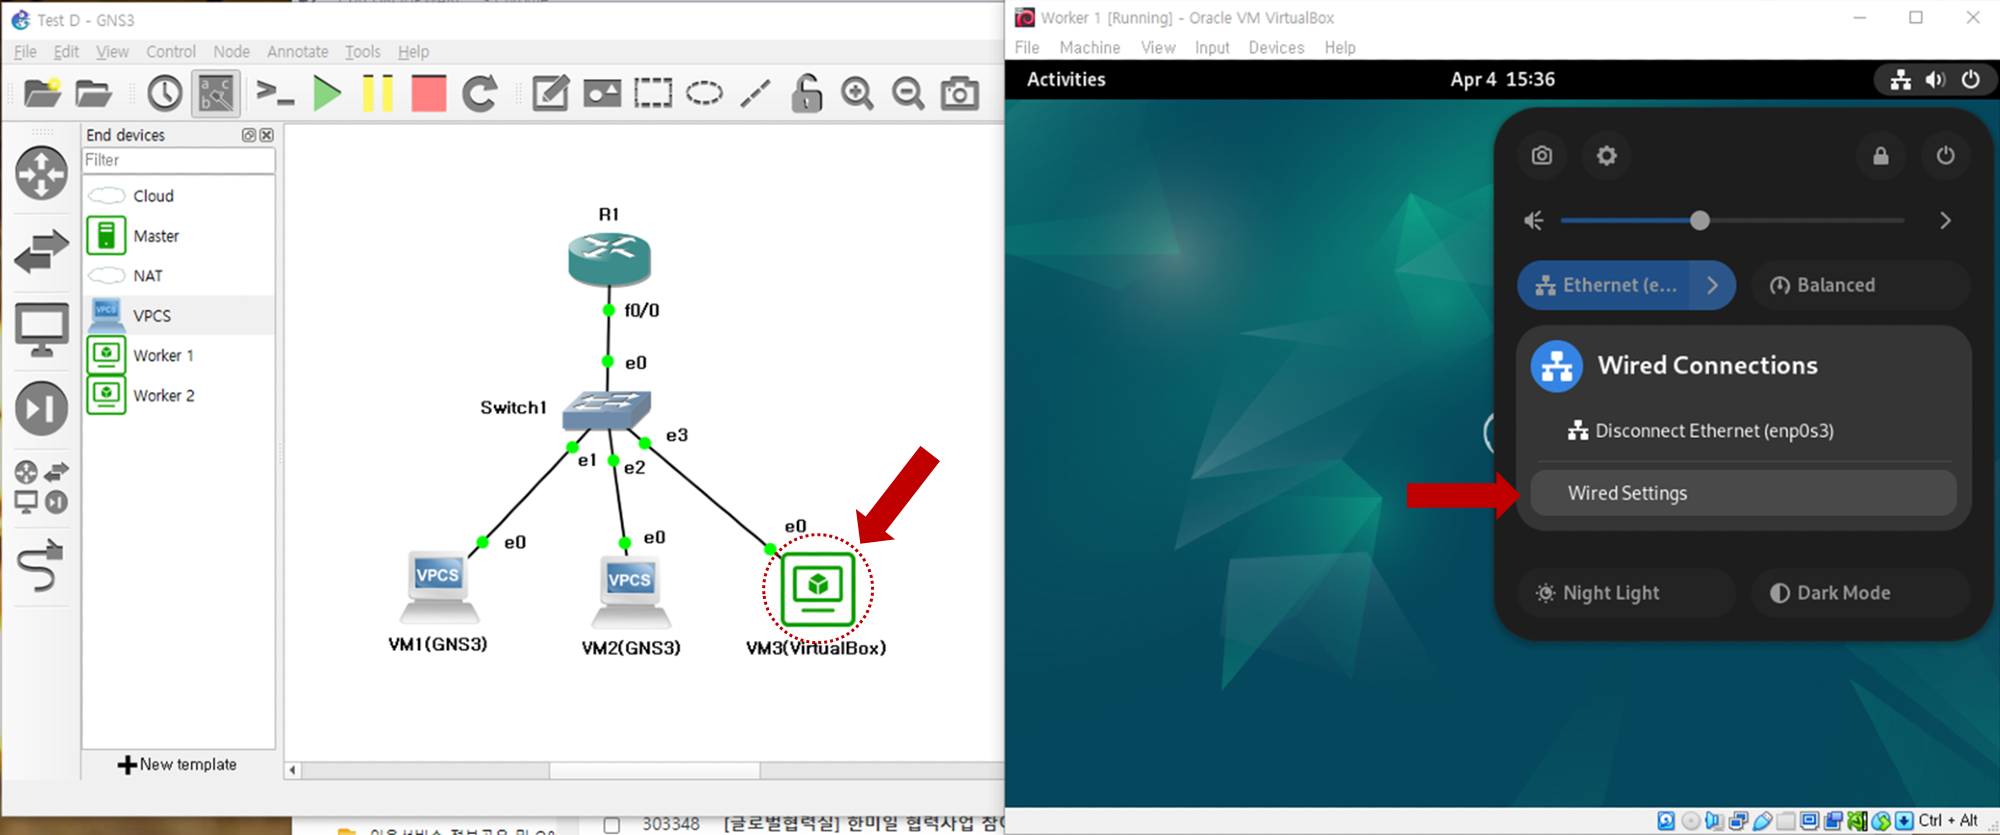2000x835 pixels.
Task: Browse security devices in GNS3 sidebar
Action: pos(41,408)
